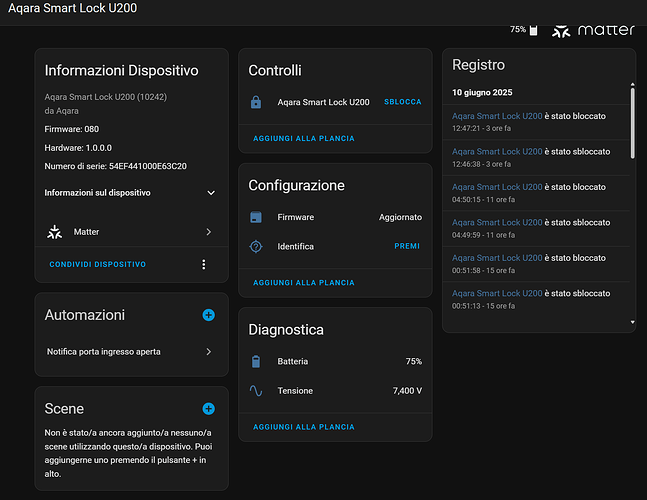This screenshot has height=500, width=647.
Task: Click the plus icon next to Scene
Action: coord(208,408)
